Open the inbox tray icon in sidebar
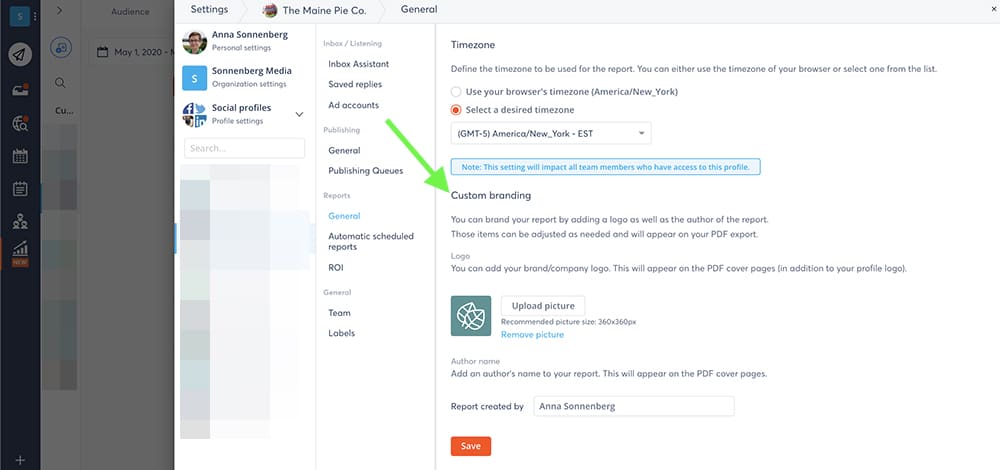The image size is (1000, 470). 20,90
